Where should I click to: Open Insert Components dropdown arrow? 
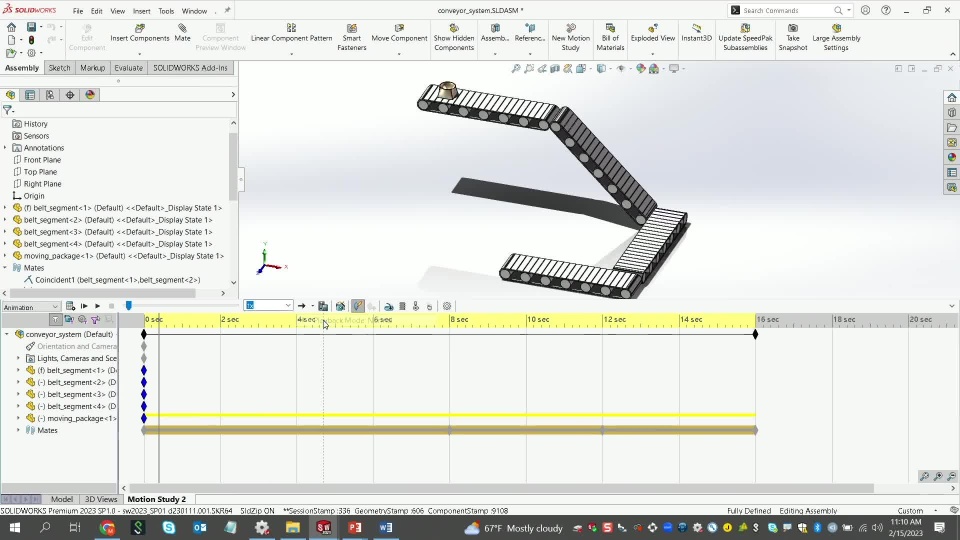coord(140,53)
